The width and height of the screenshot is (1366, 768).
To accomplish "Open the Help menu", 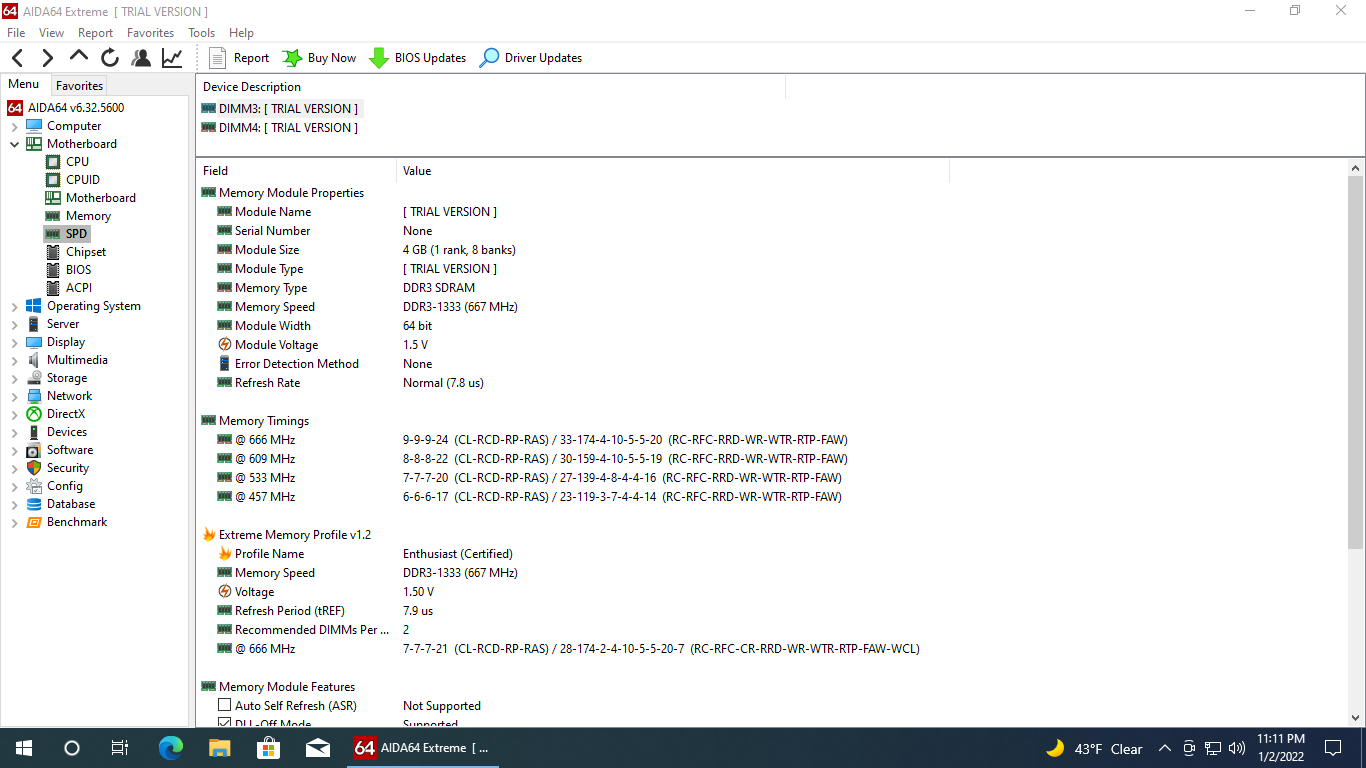I will coord(241,33).
